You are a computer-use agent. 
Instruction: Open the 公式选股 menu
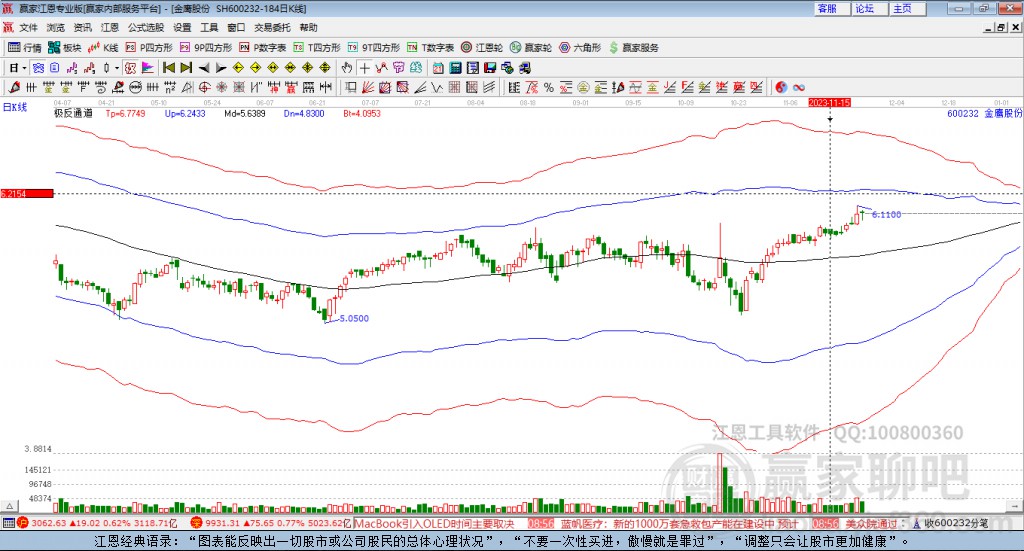pos(146,27)
